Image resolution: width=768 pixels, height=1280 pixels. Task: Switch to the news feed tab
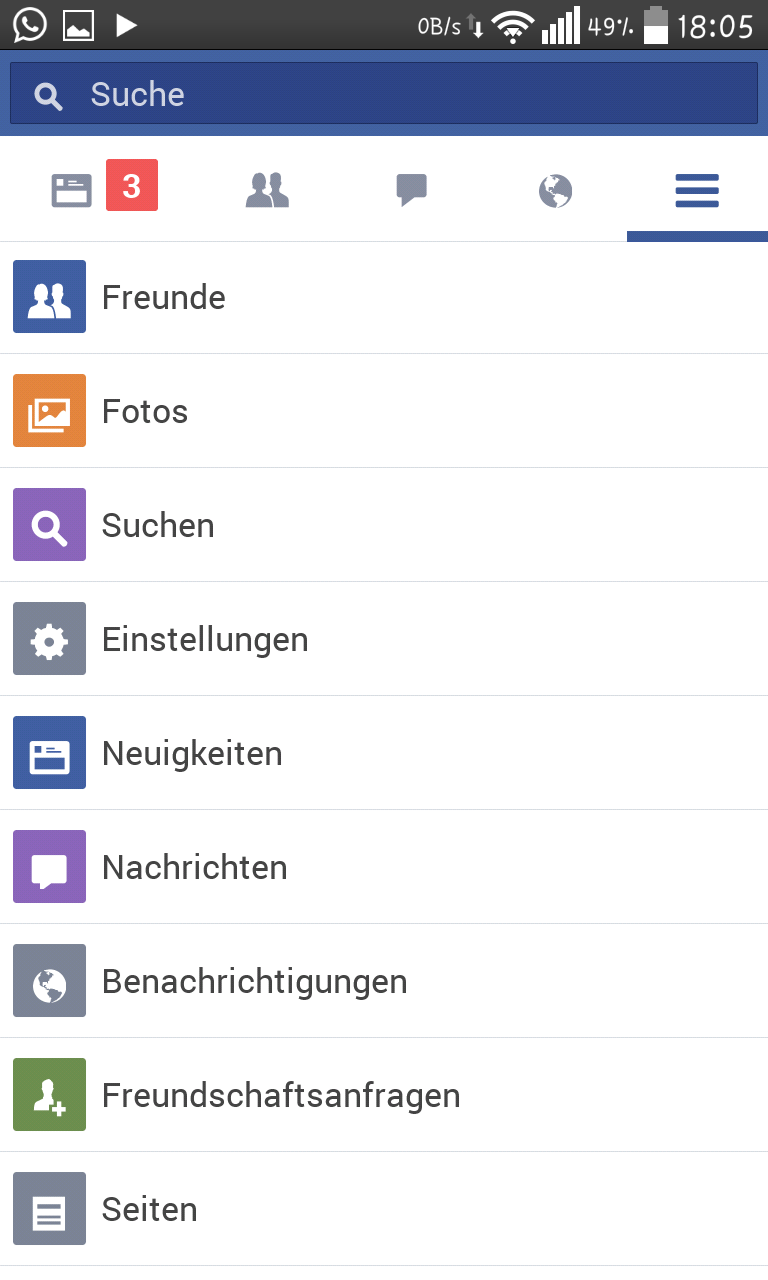pos(72,189)
